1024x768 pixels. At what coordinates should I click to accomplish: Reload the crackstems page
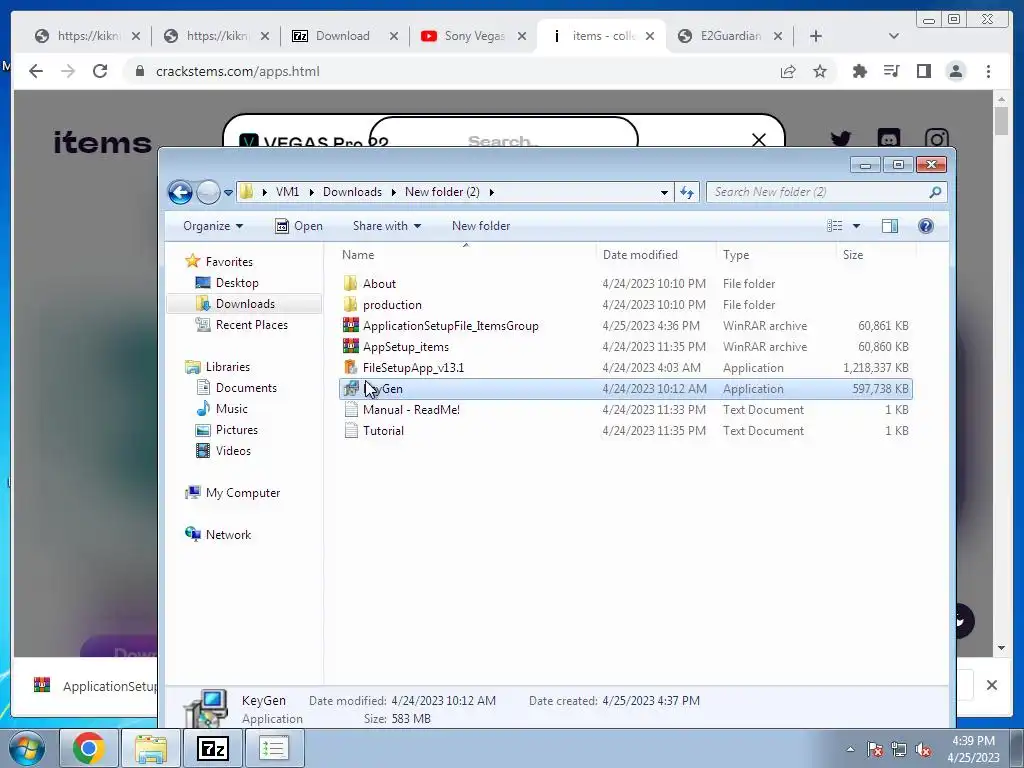pyautogui.click(x=100, y=71)
